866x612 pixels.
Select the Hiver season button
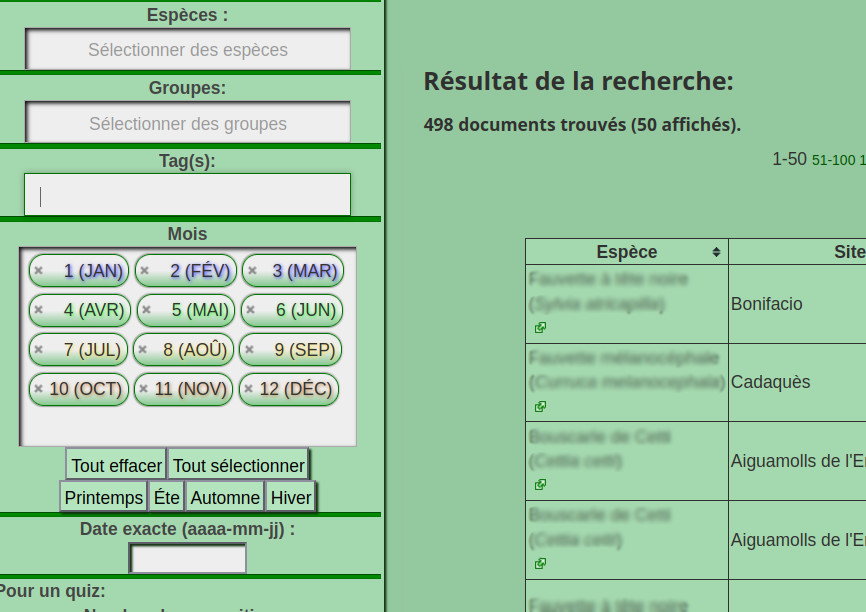291,497
